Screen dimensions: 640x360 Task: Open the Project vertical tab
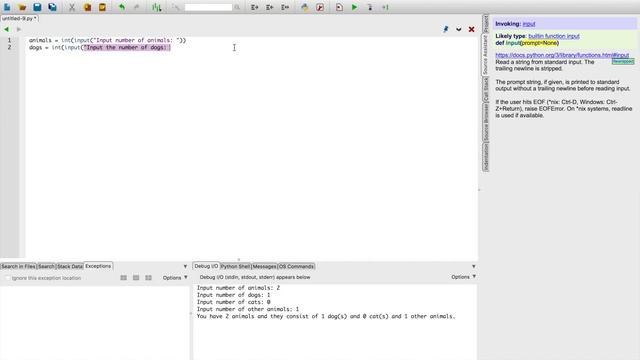coord(486,24)
